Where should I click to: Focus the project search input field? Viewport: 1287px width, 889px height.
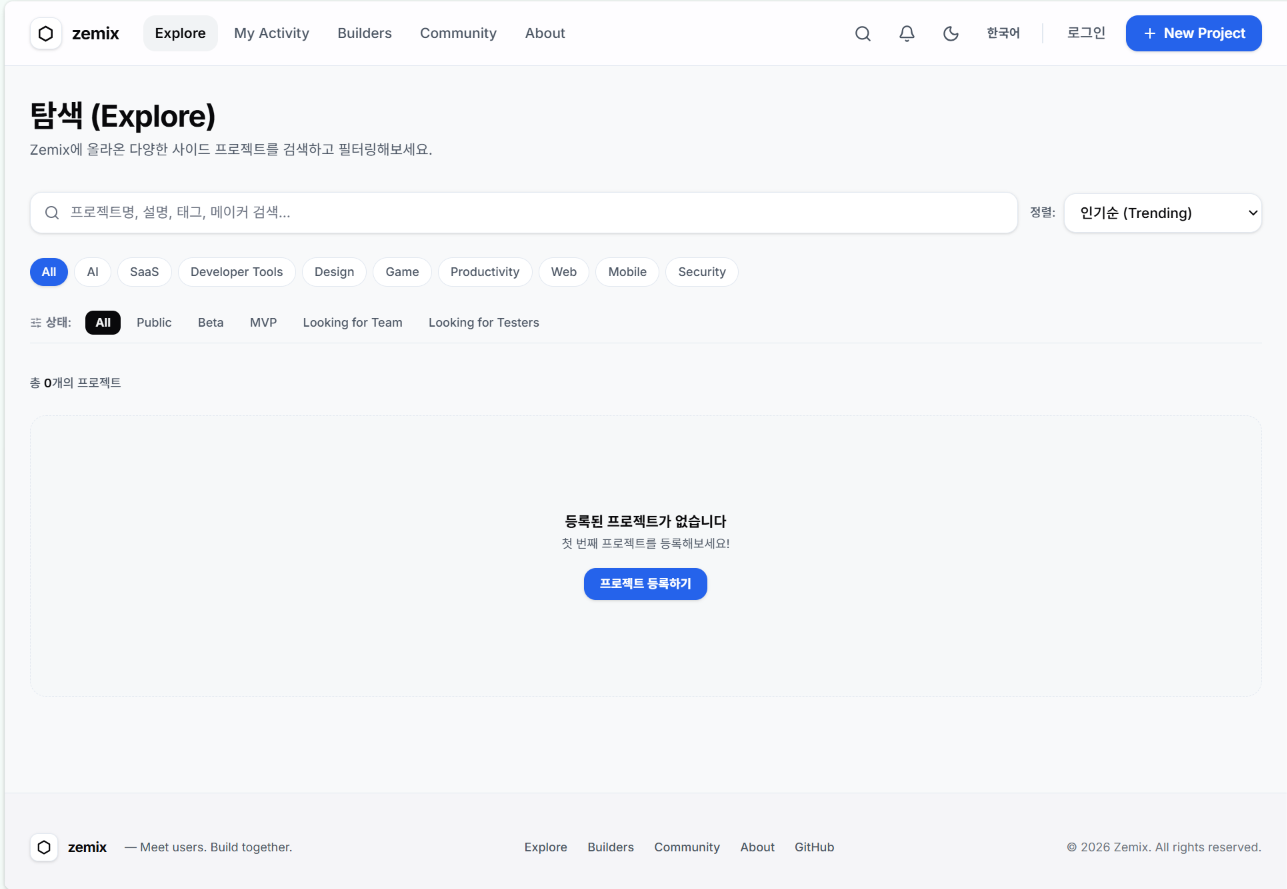pos(524,213)
